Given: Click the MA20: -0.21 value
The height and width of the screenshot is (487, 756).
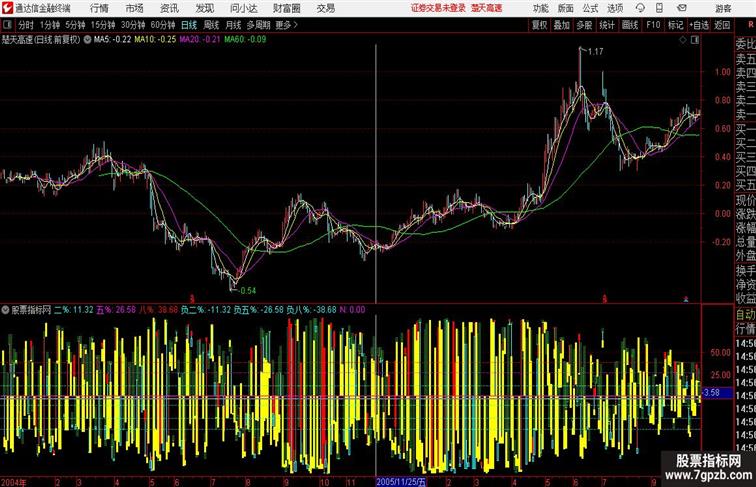Looking at the screenshot, I should tap(200, 40).
